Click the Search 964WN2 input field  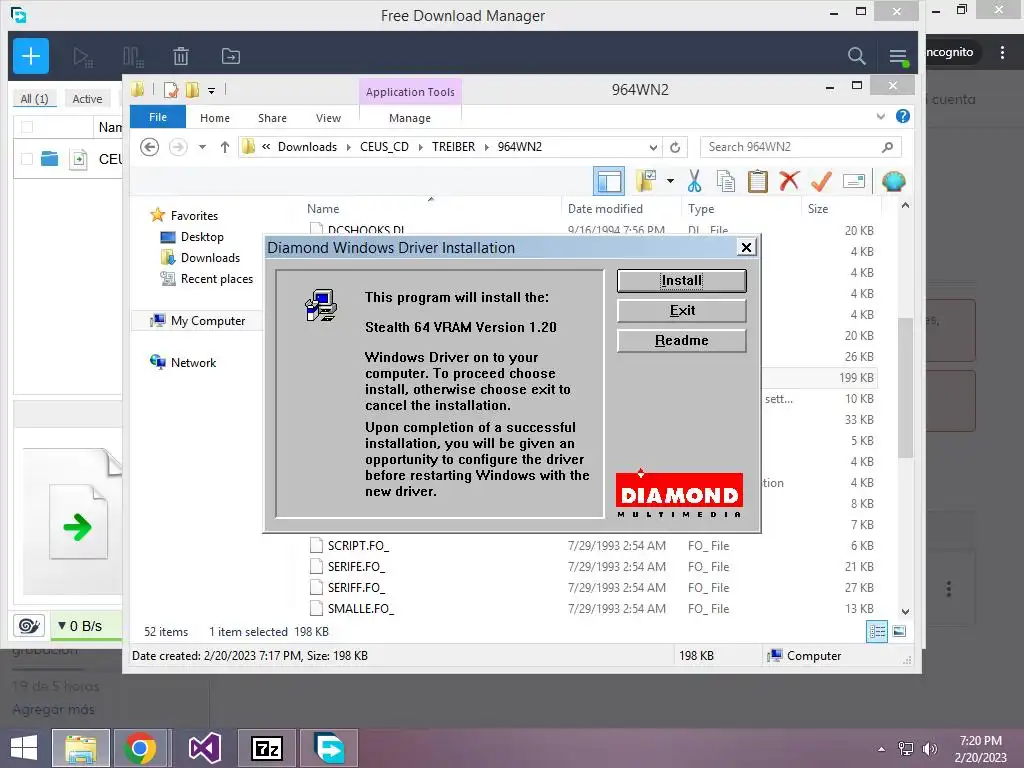point(800,147)
